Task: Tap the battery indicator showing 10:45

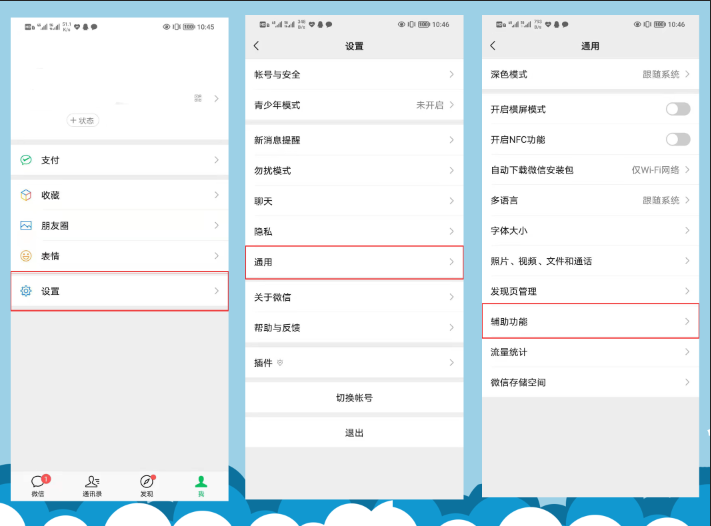Action: pyautogui.click(x=189, y=27)
